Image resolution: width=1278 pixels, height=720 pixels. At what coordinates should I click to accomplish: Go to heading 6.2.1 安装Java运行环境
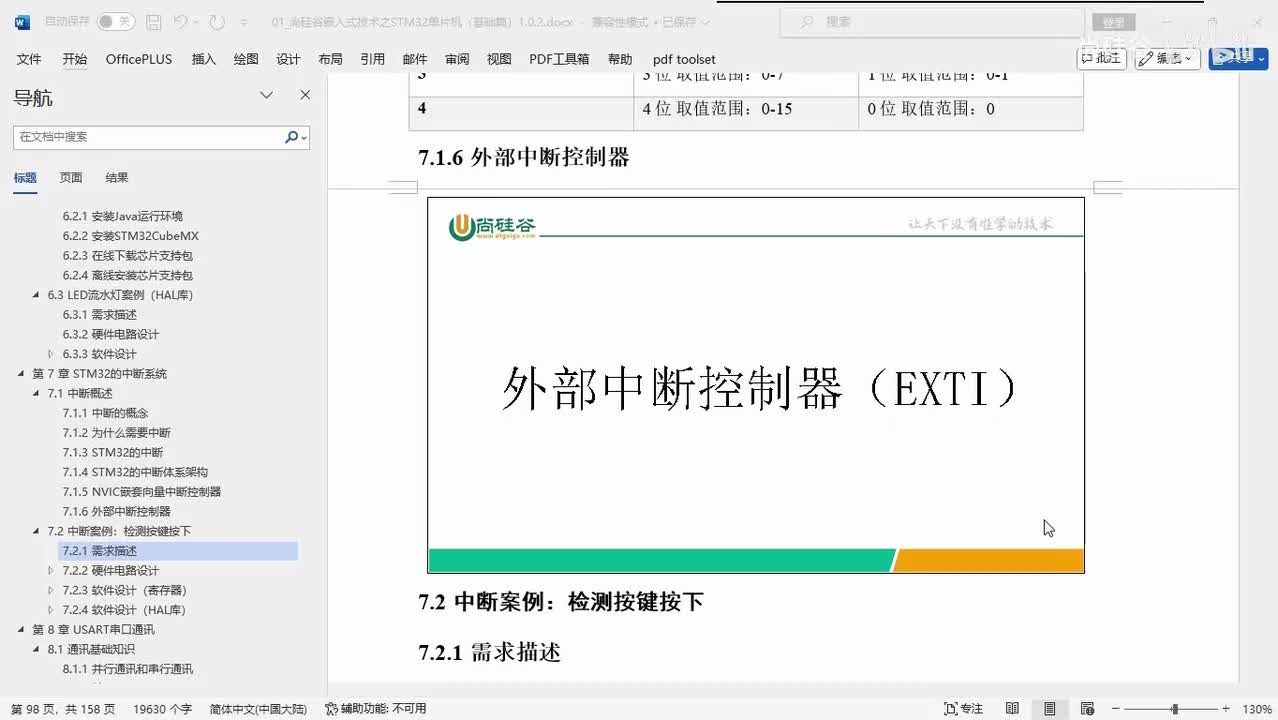(x=123, y=216)
